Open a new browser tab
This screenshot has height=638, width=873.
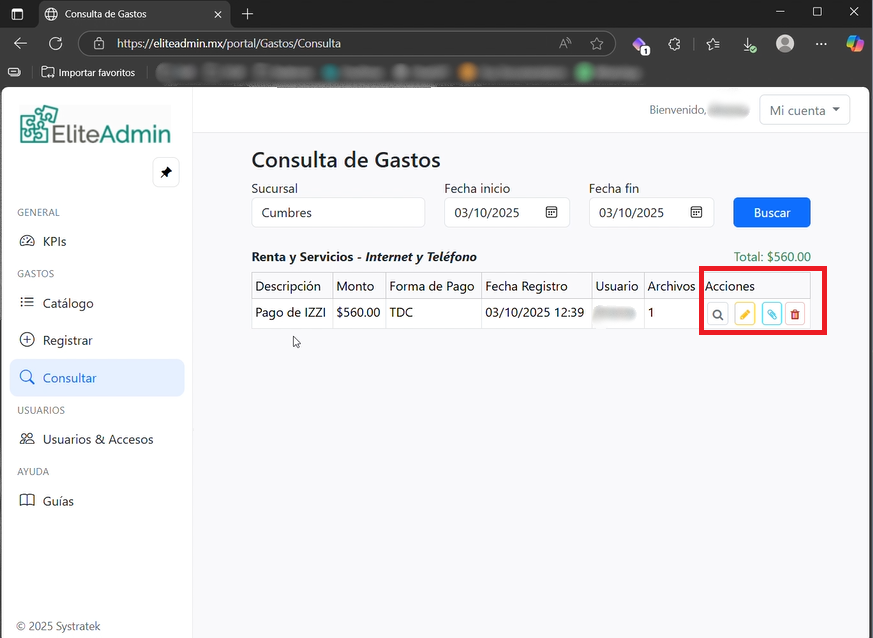247,14
